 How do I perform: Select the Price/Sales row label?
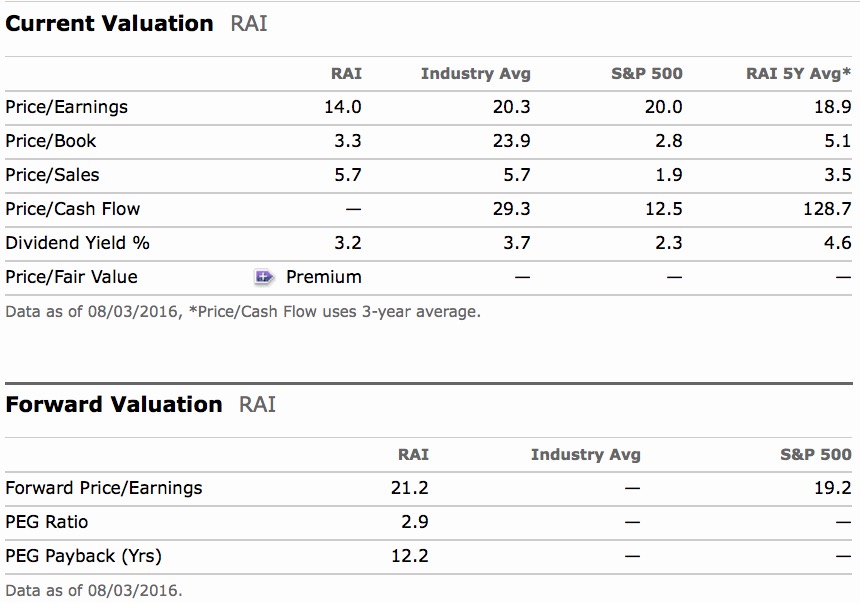tap(52, 175)
